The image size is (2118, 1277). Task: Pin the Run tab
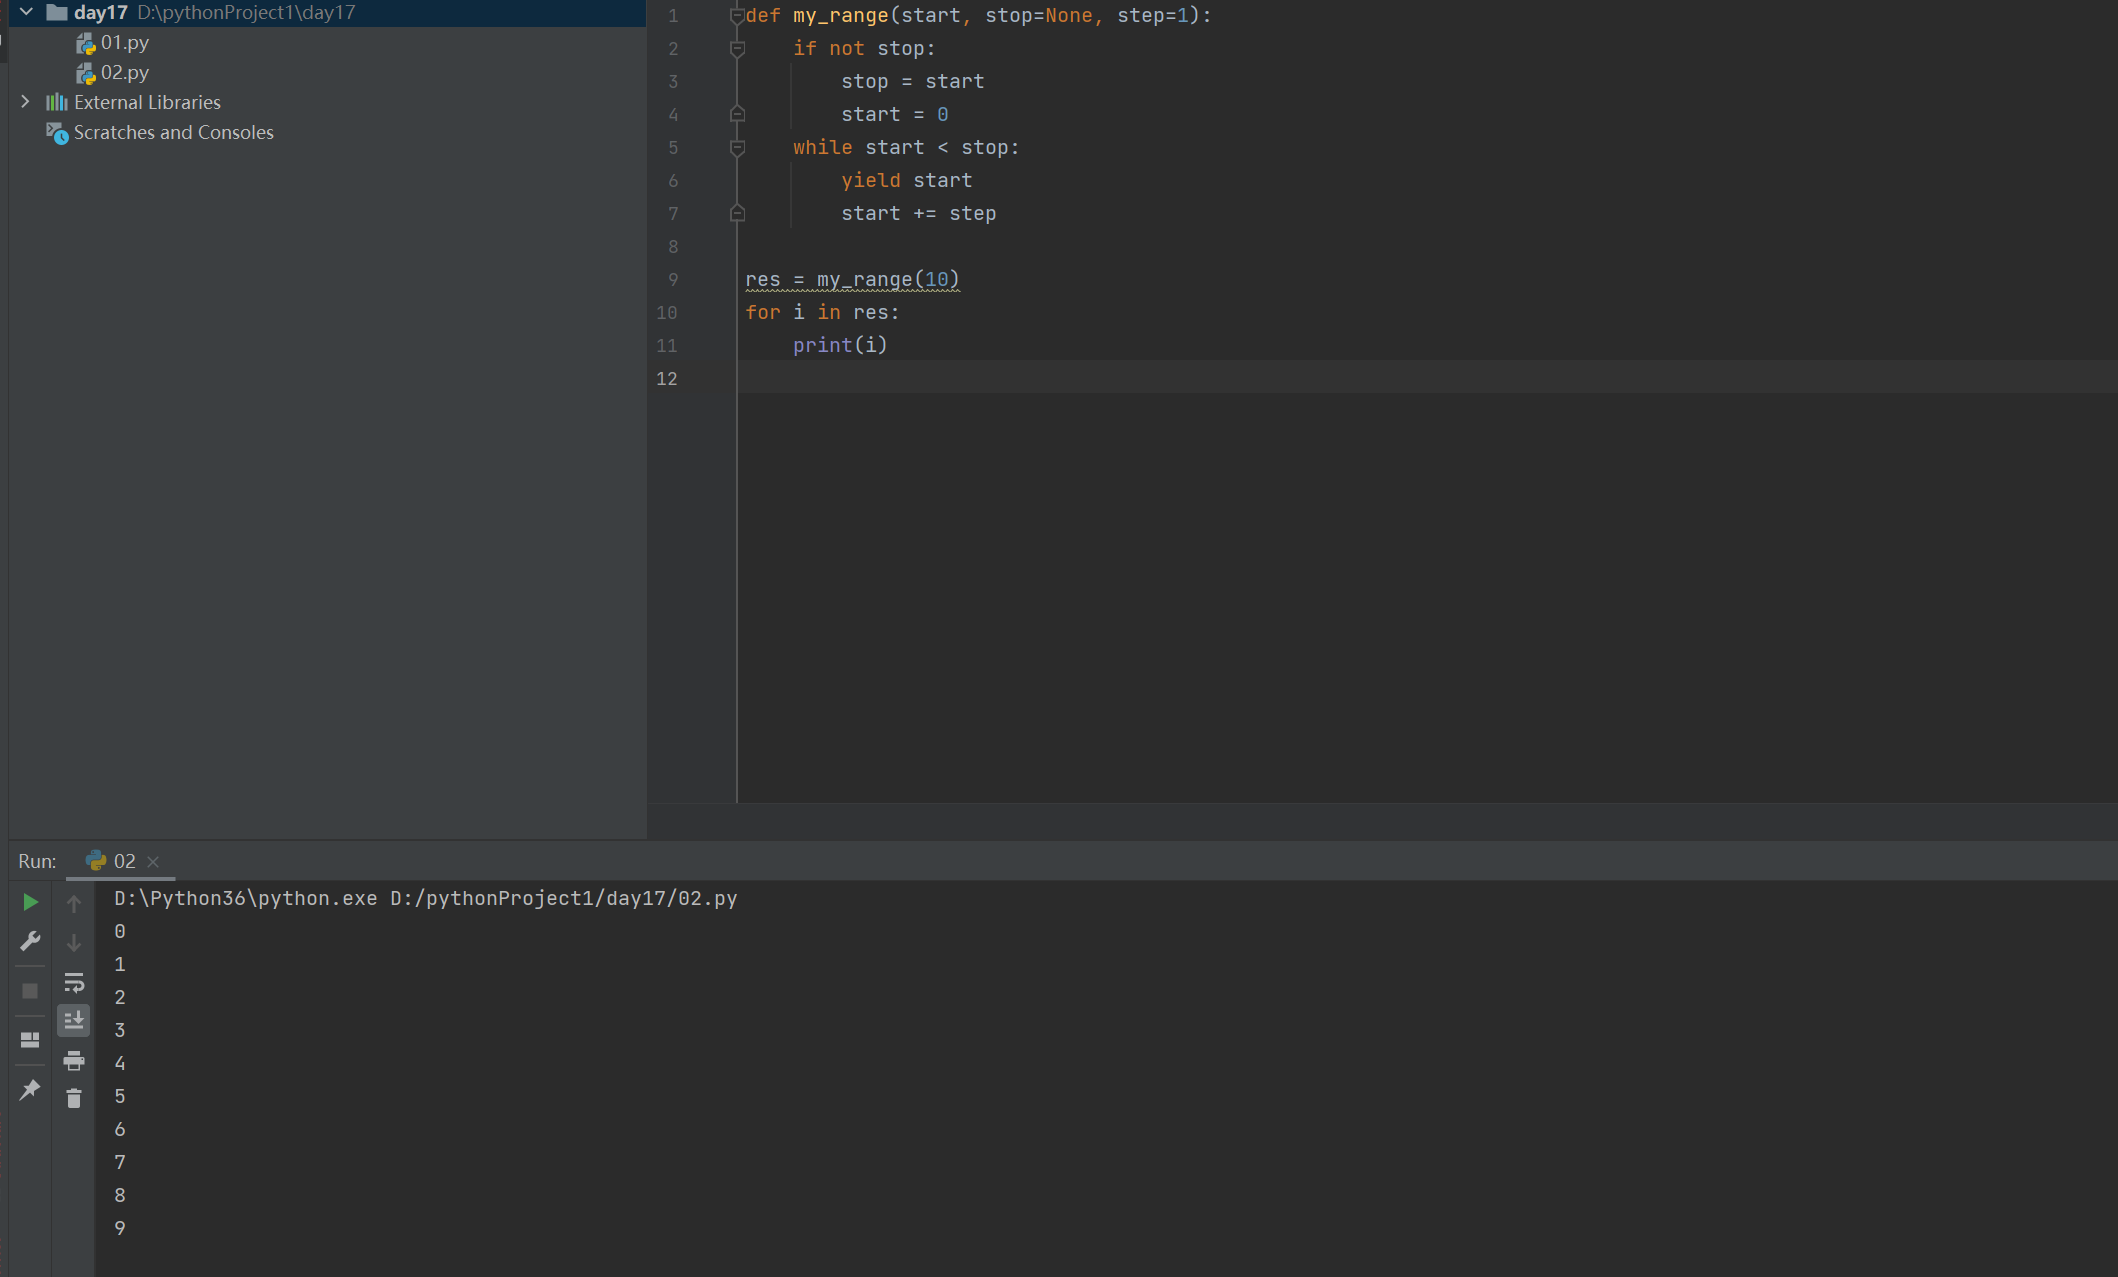(x=30, y=1089)
